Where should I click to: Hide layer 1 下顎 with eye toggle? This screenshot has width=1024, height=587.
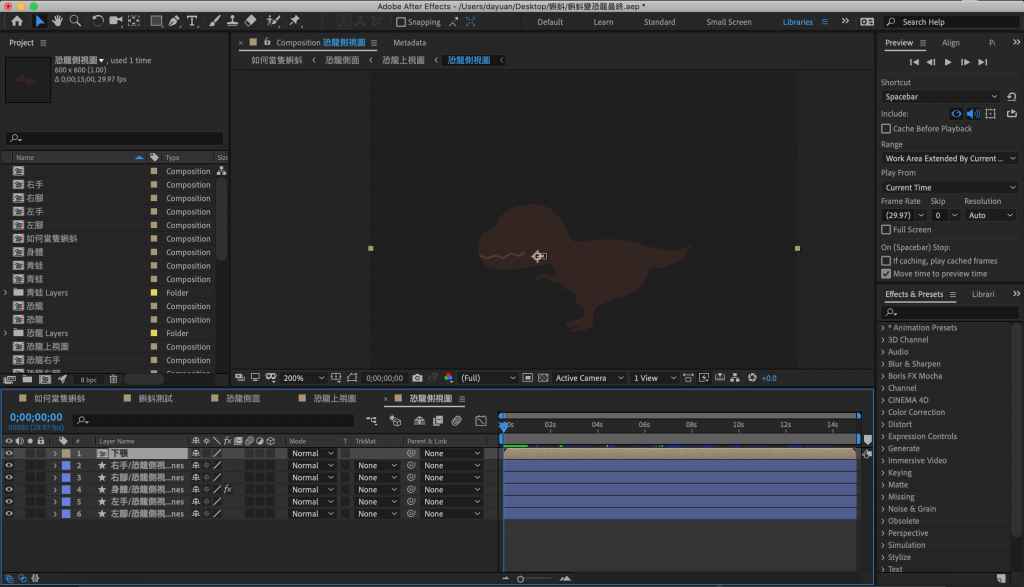[x=9, y=453]
